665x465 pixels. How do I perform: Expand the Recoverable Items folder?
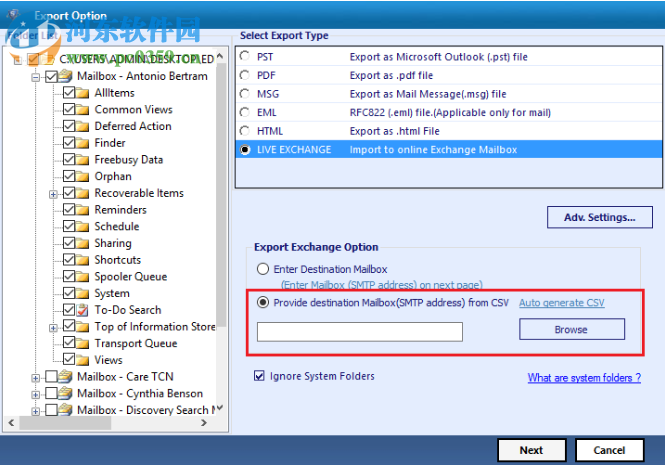53,194
